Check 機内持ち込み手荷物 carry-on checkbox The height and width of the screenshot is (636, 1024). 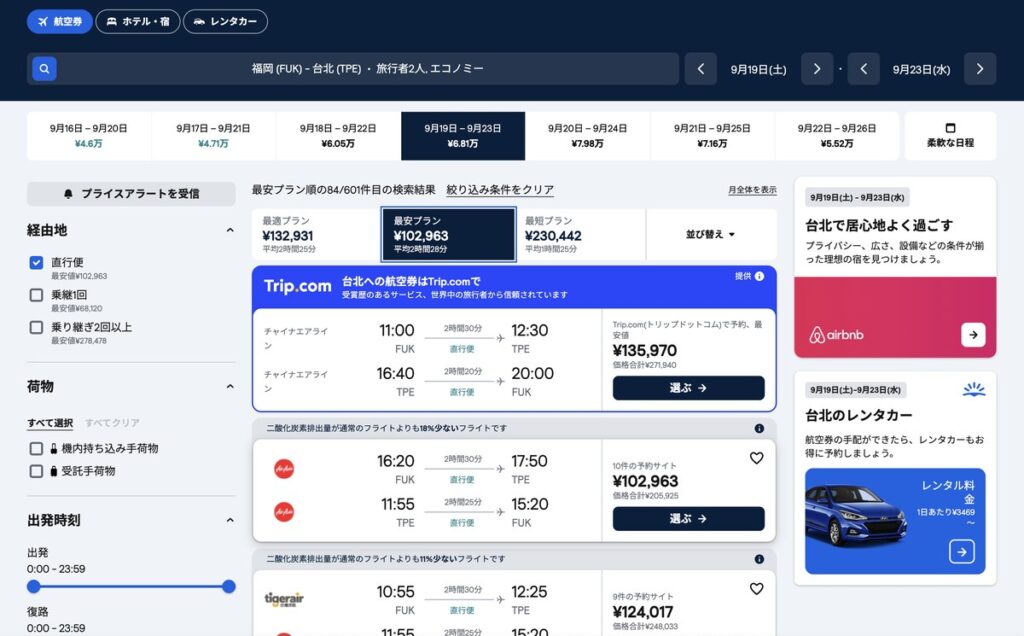[x=36, y=449]
